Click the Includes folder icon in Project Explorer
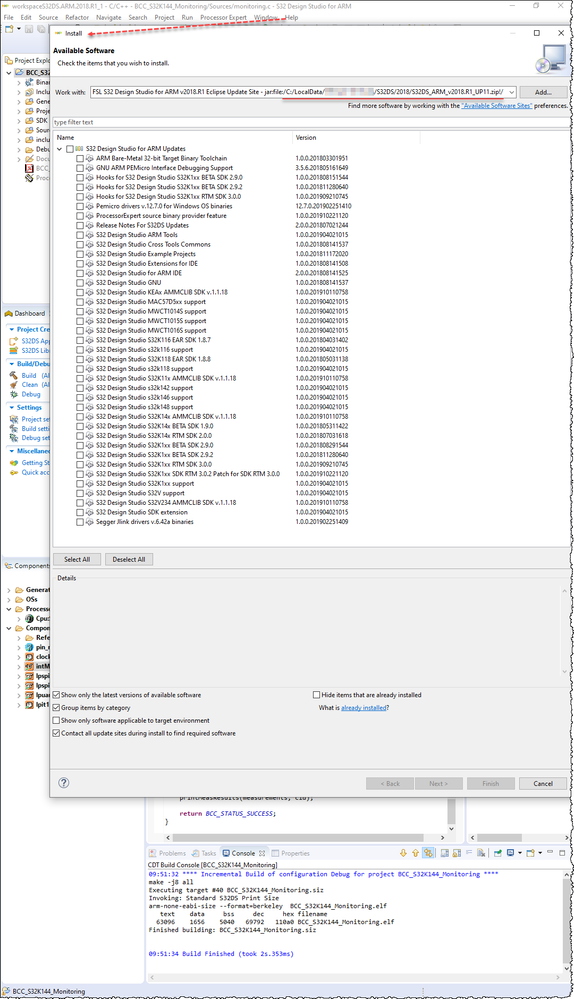Viewport: 574px width, 999px height. coord(29,92)
